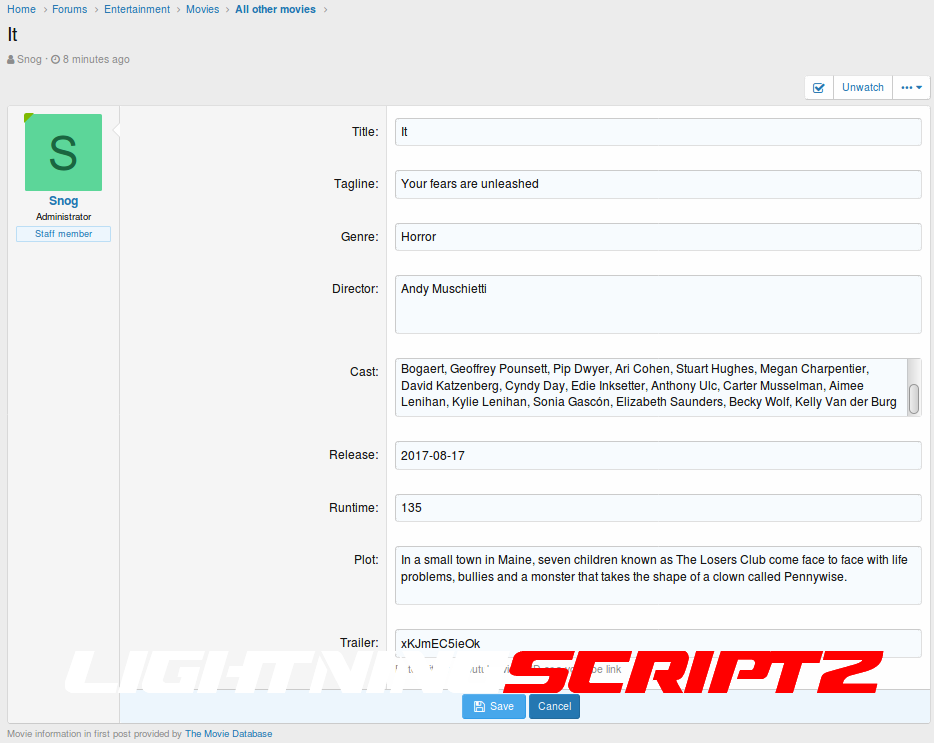This screenshot has height=743, width=934.
Task: Click the Runtime field showing 135
Action: click(657, 508)
